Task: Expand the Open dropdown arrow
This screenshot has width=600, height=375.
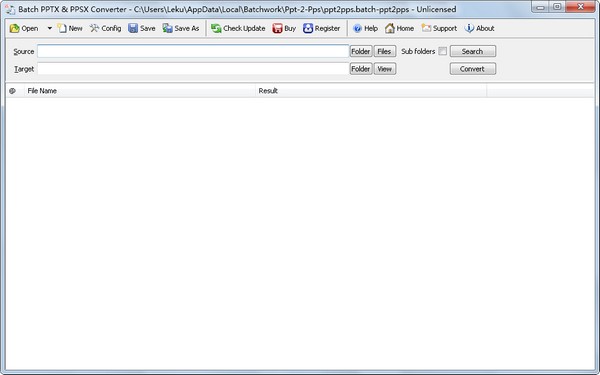Action: click(49, 28)
